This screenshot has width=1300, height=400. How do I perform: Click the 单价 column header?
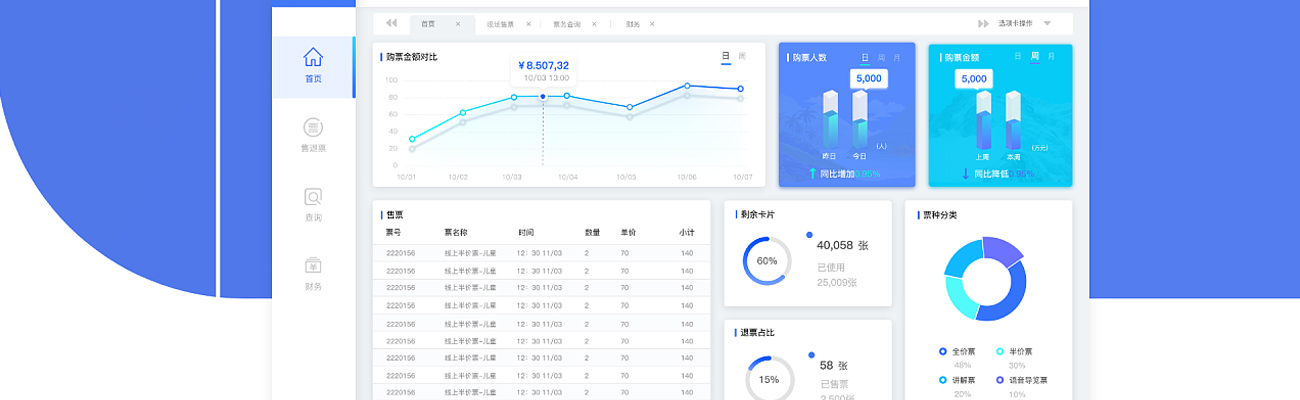(x=628, y=232)
